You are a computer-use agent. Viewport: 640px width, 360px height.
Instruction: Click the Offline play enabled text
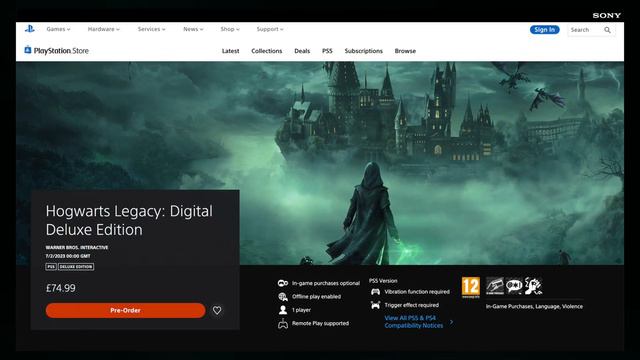316,297
